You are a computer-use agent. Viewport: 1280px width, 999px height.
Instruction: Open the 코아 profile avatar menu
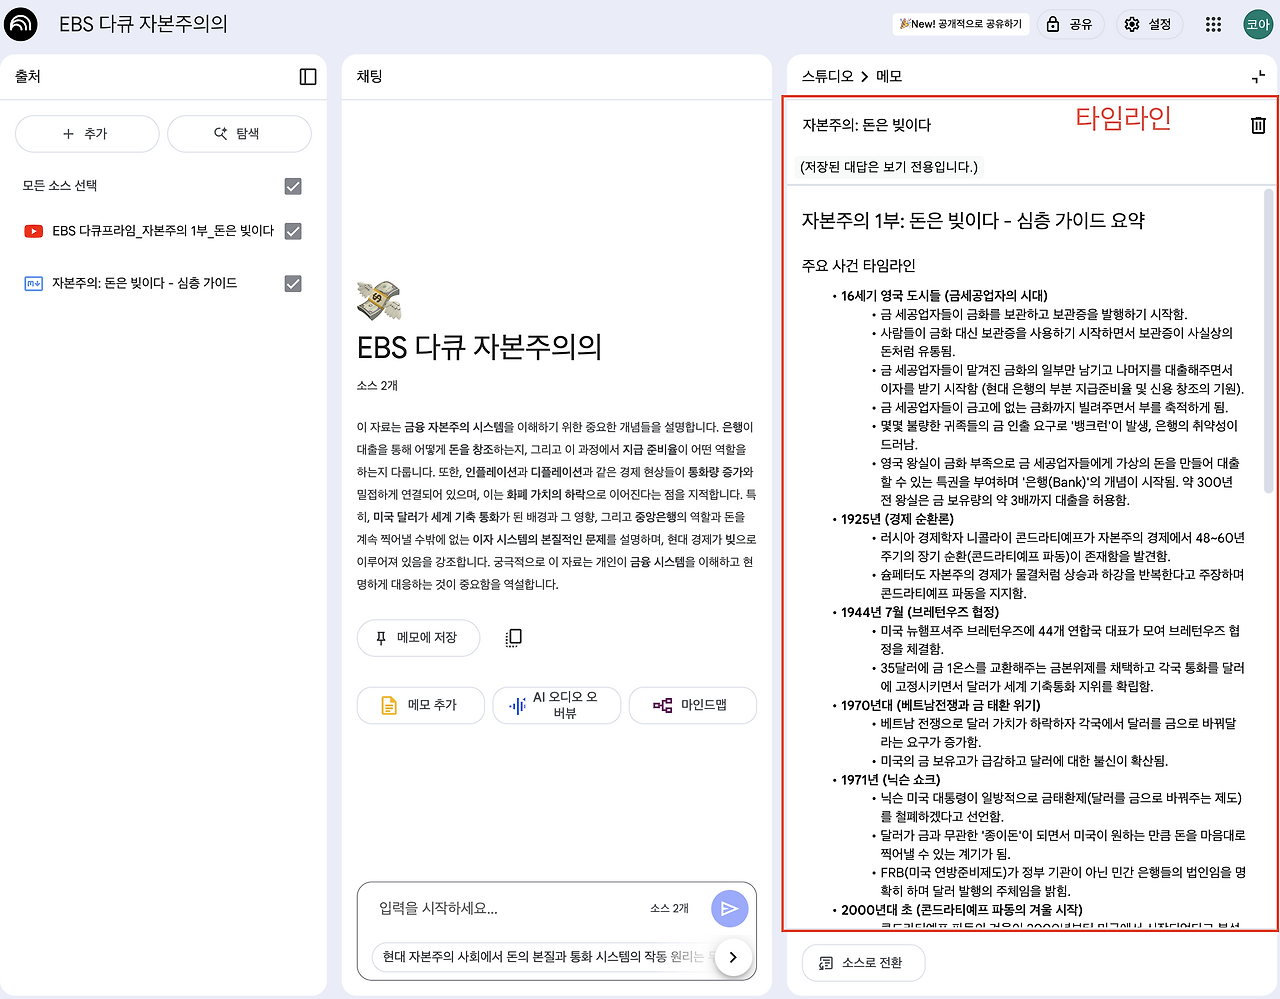(x=1257, y=24)
